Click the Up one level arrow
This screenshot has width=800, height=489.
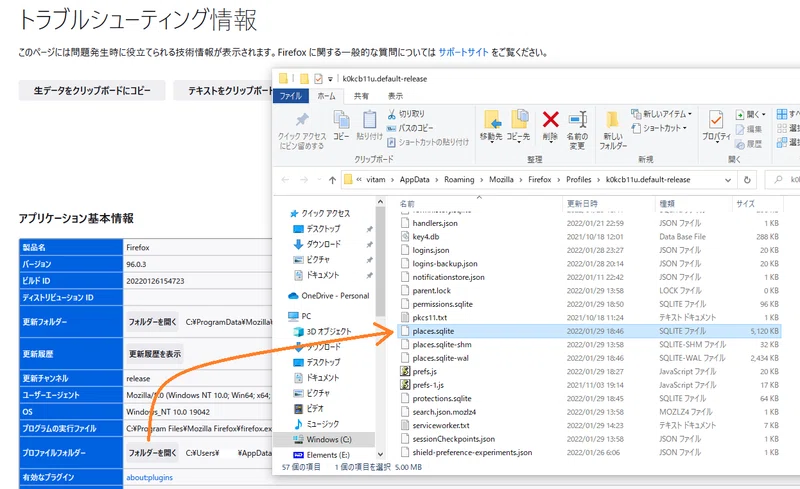332,180
